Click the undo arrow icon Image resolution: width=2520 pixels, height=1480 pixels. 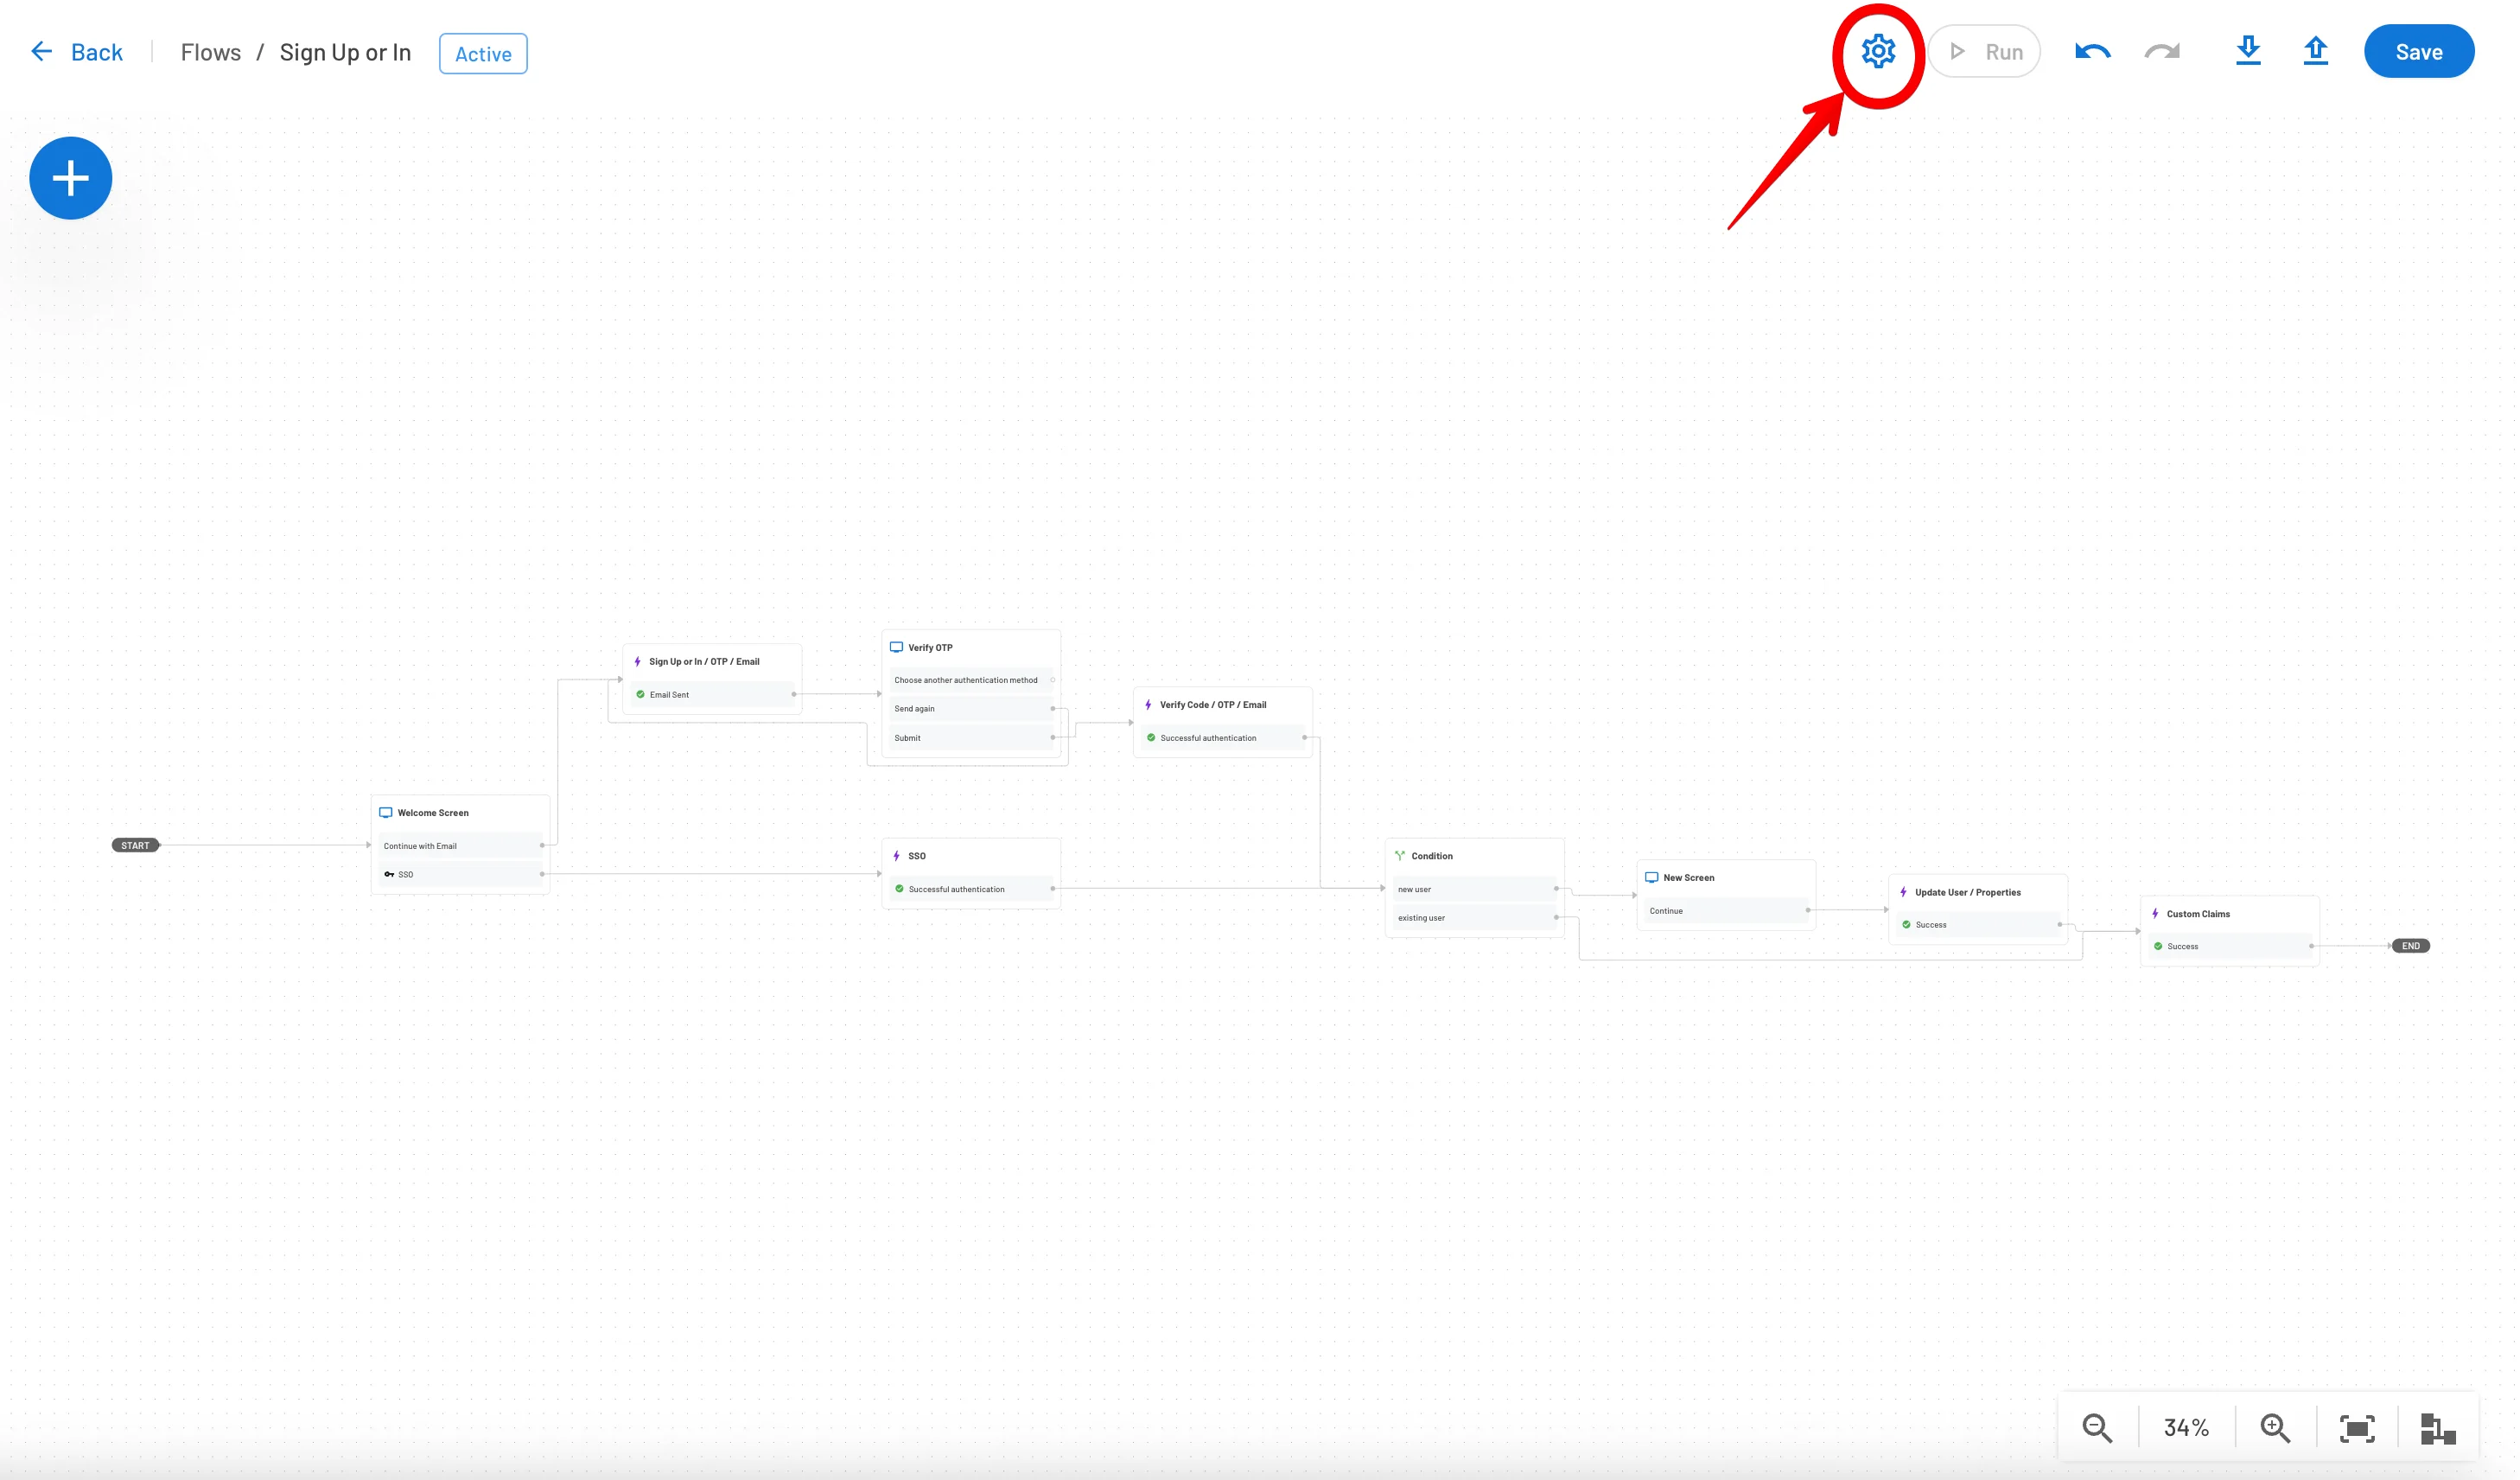pyautogui.click(x=2092, y=51)
